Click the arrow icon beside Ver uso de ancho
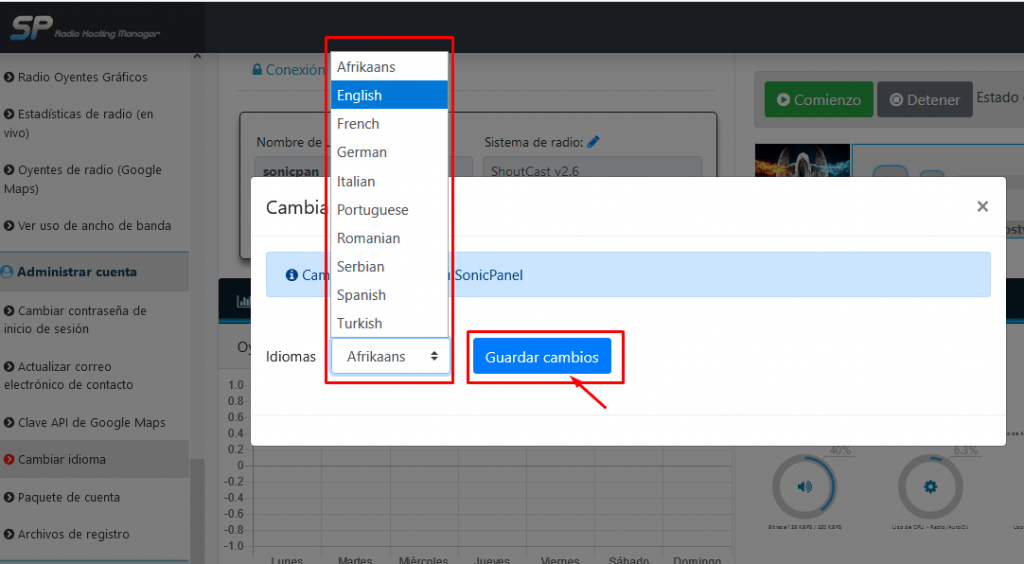The width and height of the screenshot is (1024, 564). click(9, 226)
